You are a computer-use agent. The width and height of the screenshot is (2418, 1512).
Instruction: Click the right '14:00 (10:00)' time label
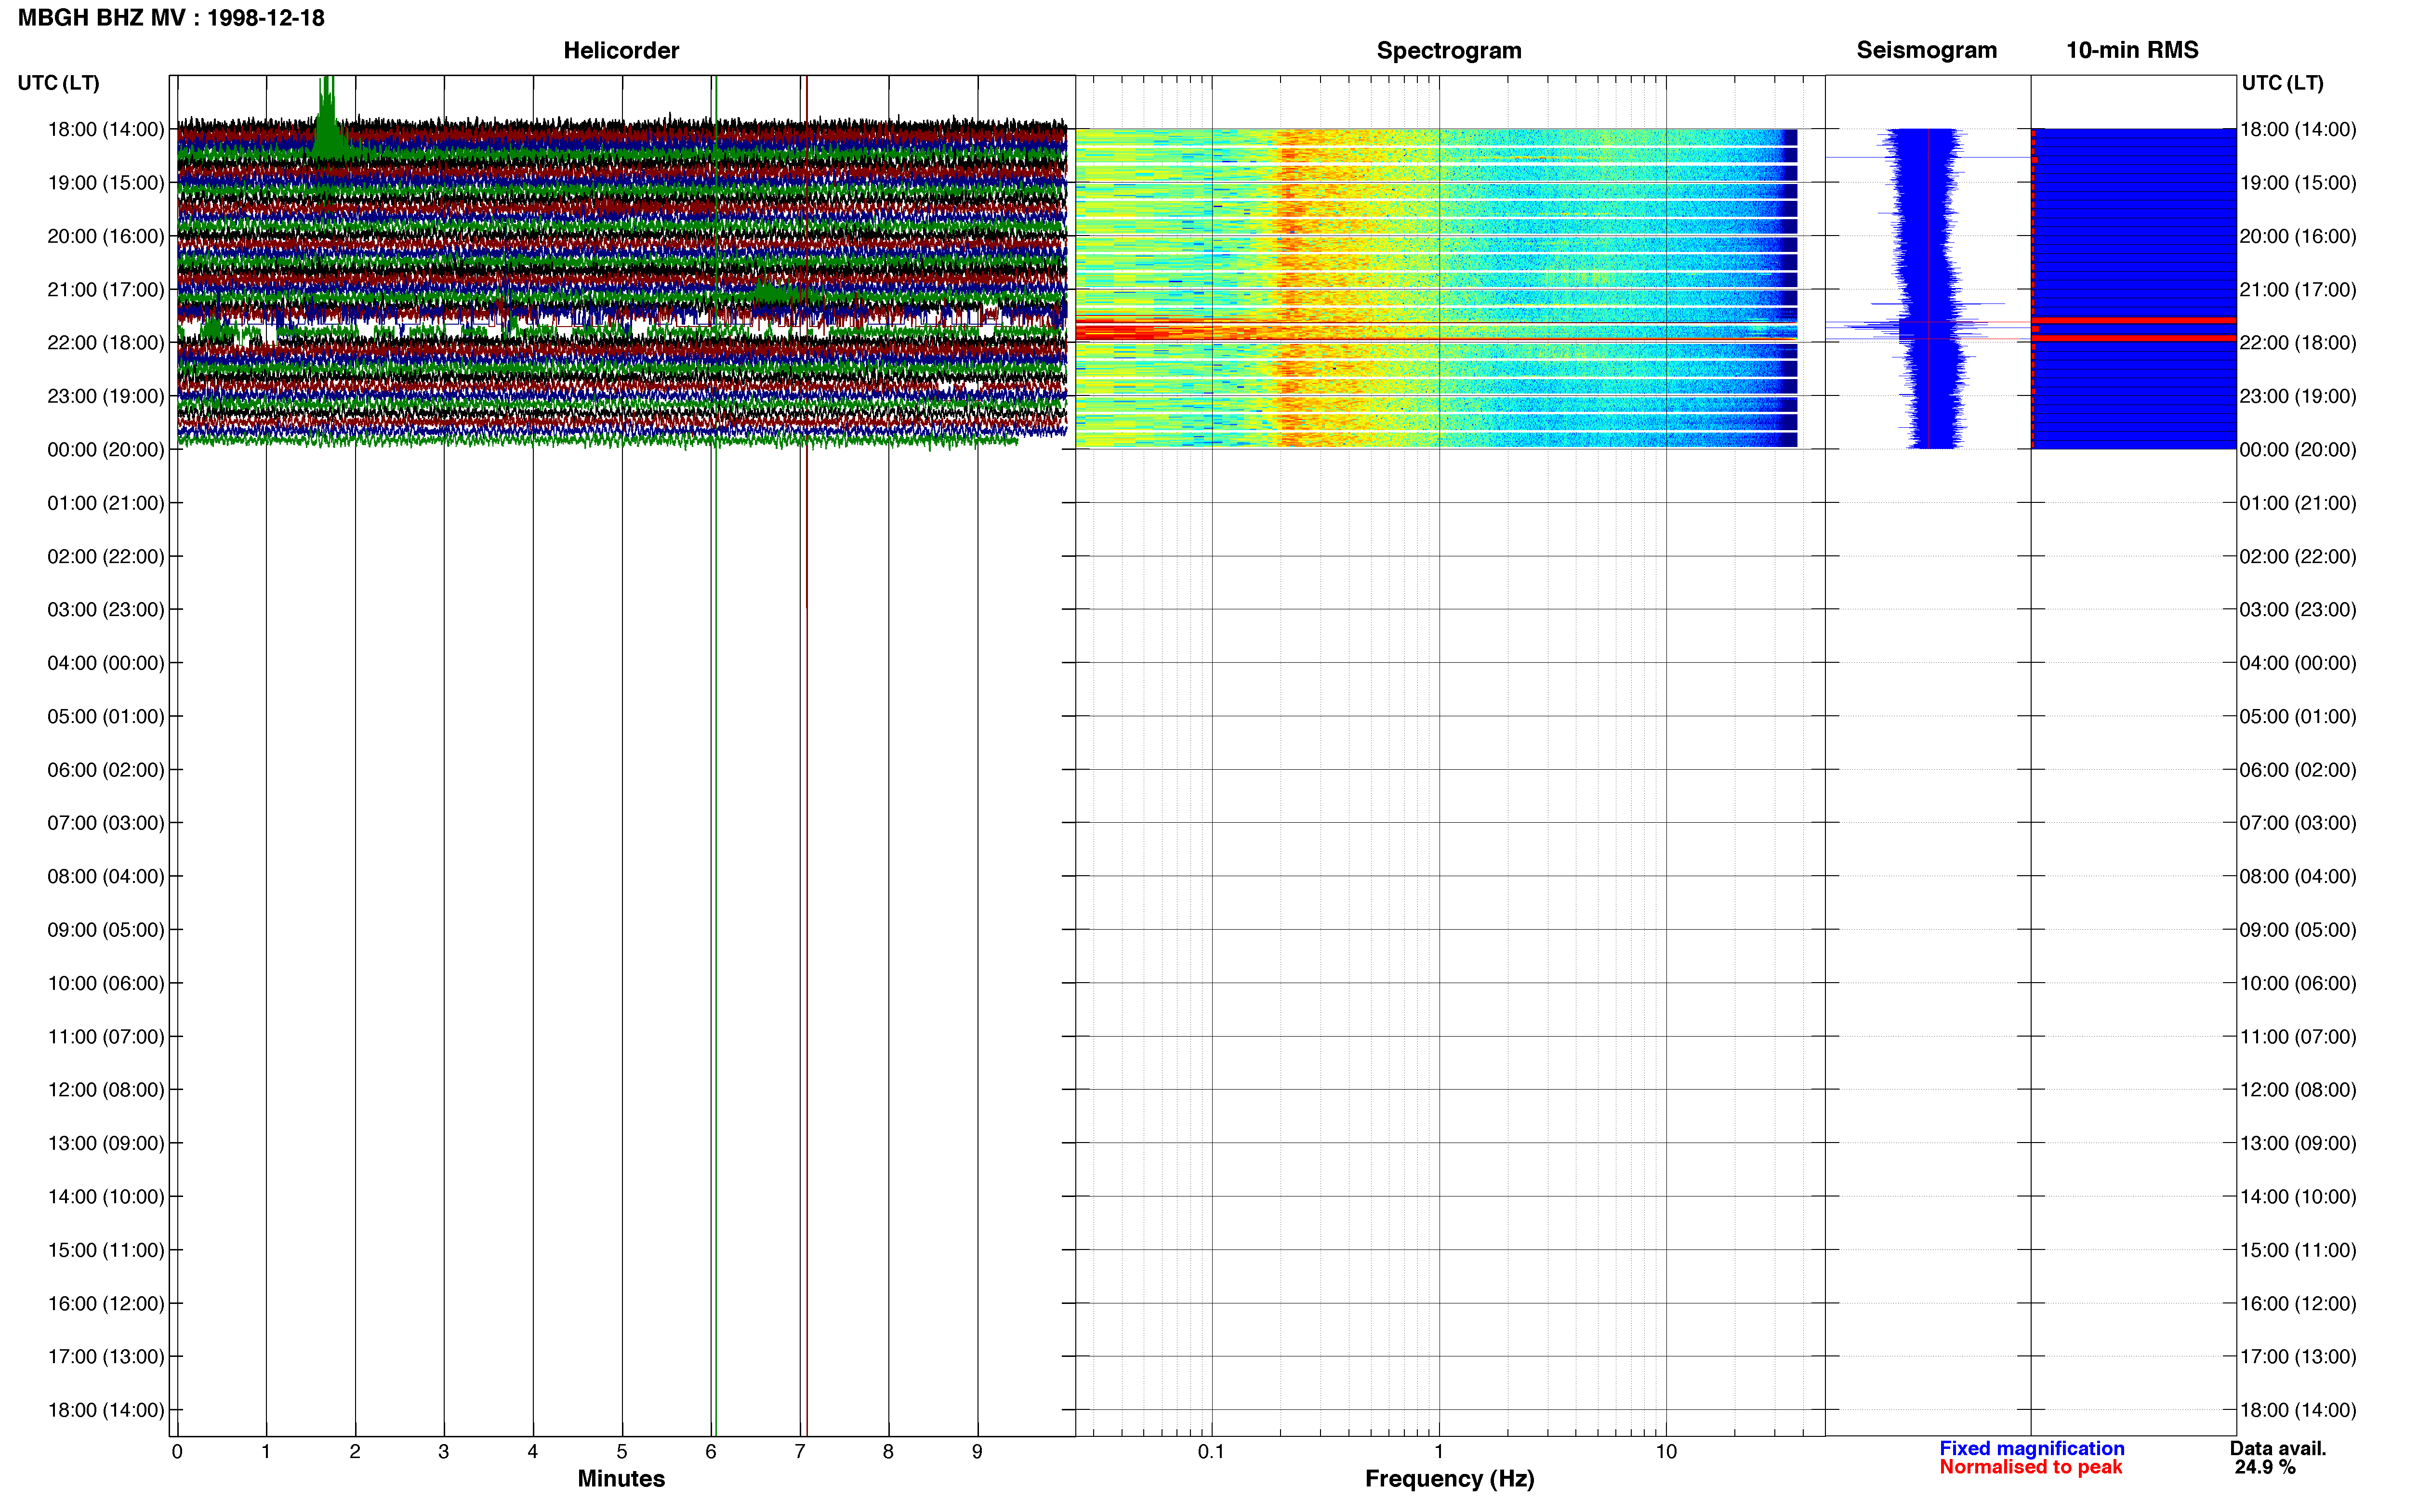tap(2298, 1197)
